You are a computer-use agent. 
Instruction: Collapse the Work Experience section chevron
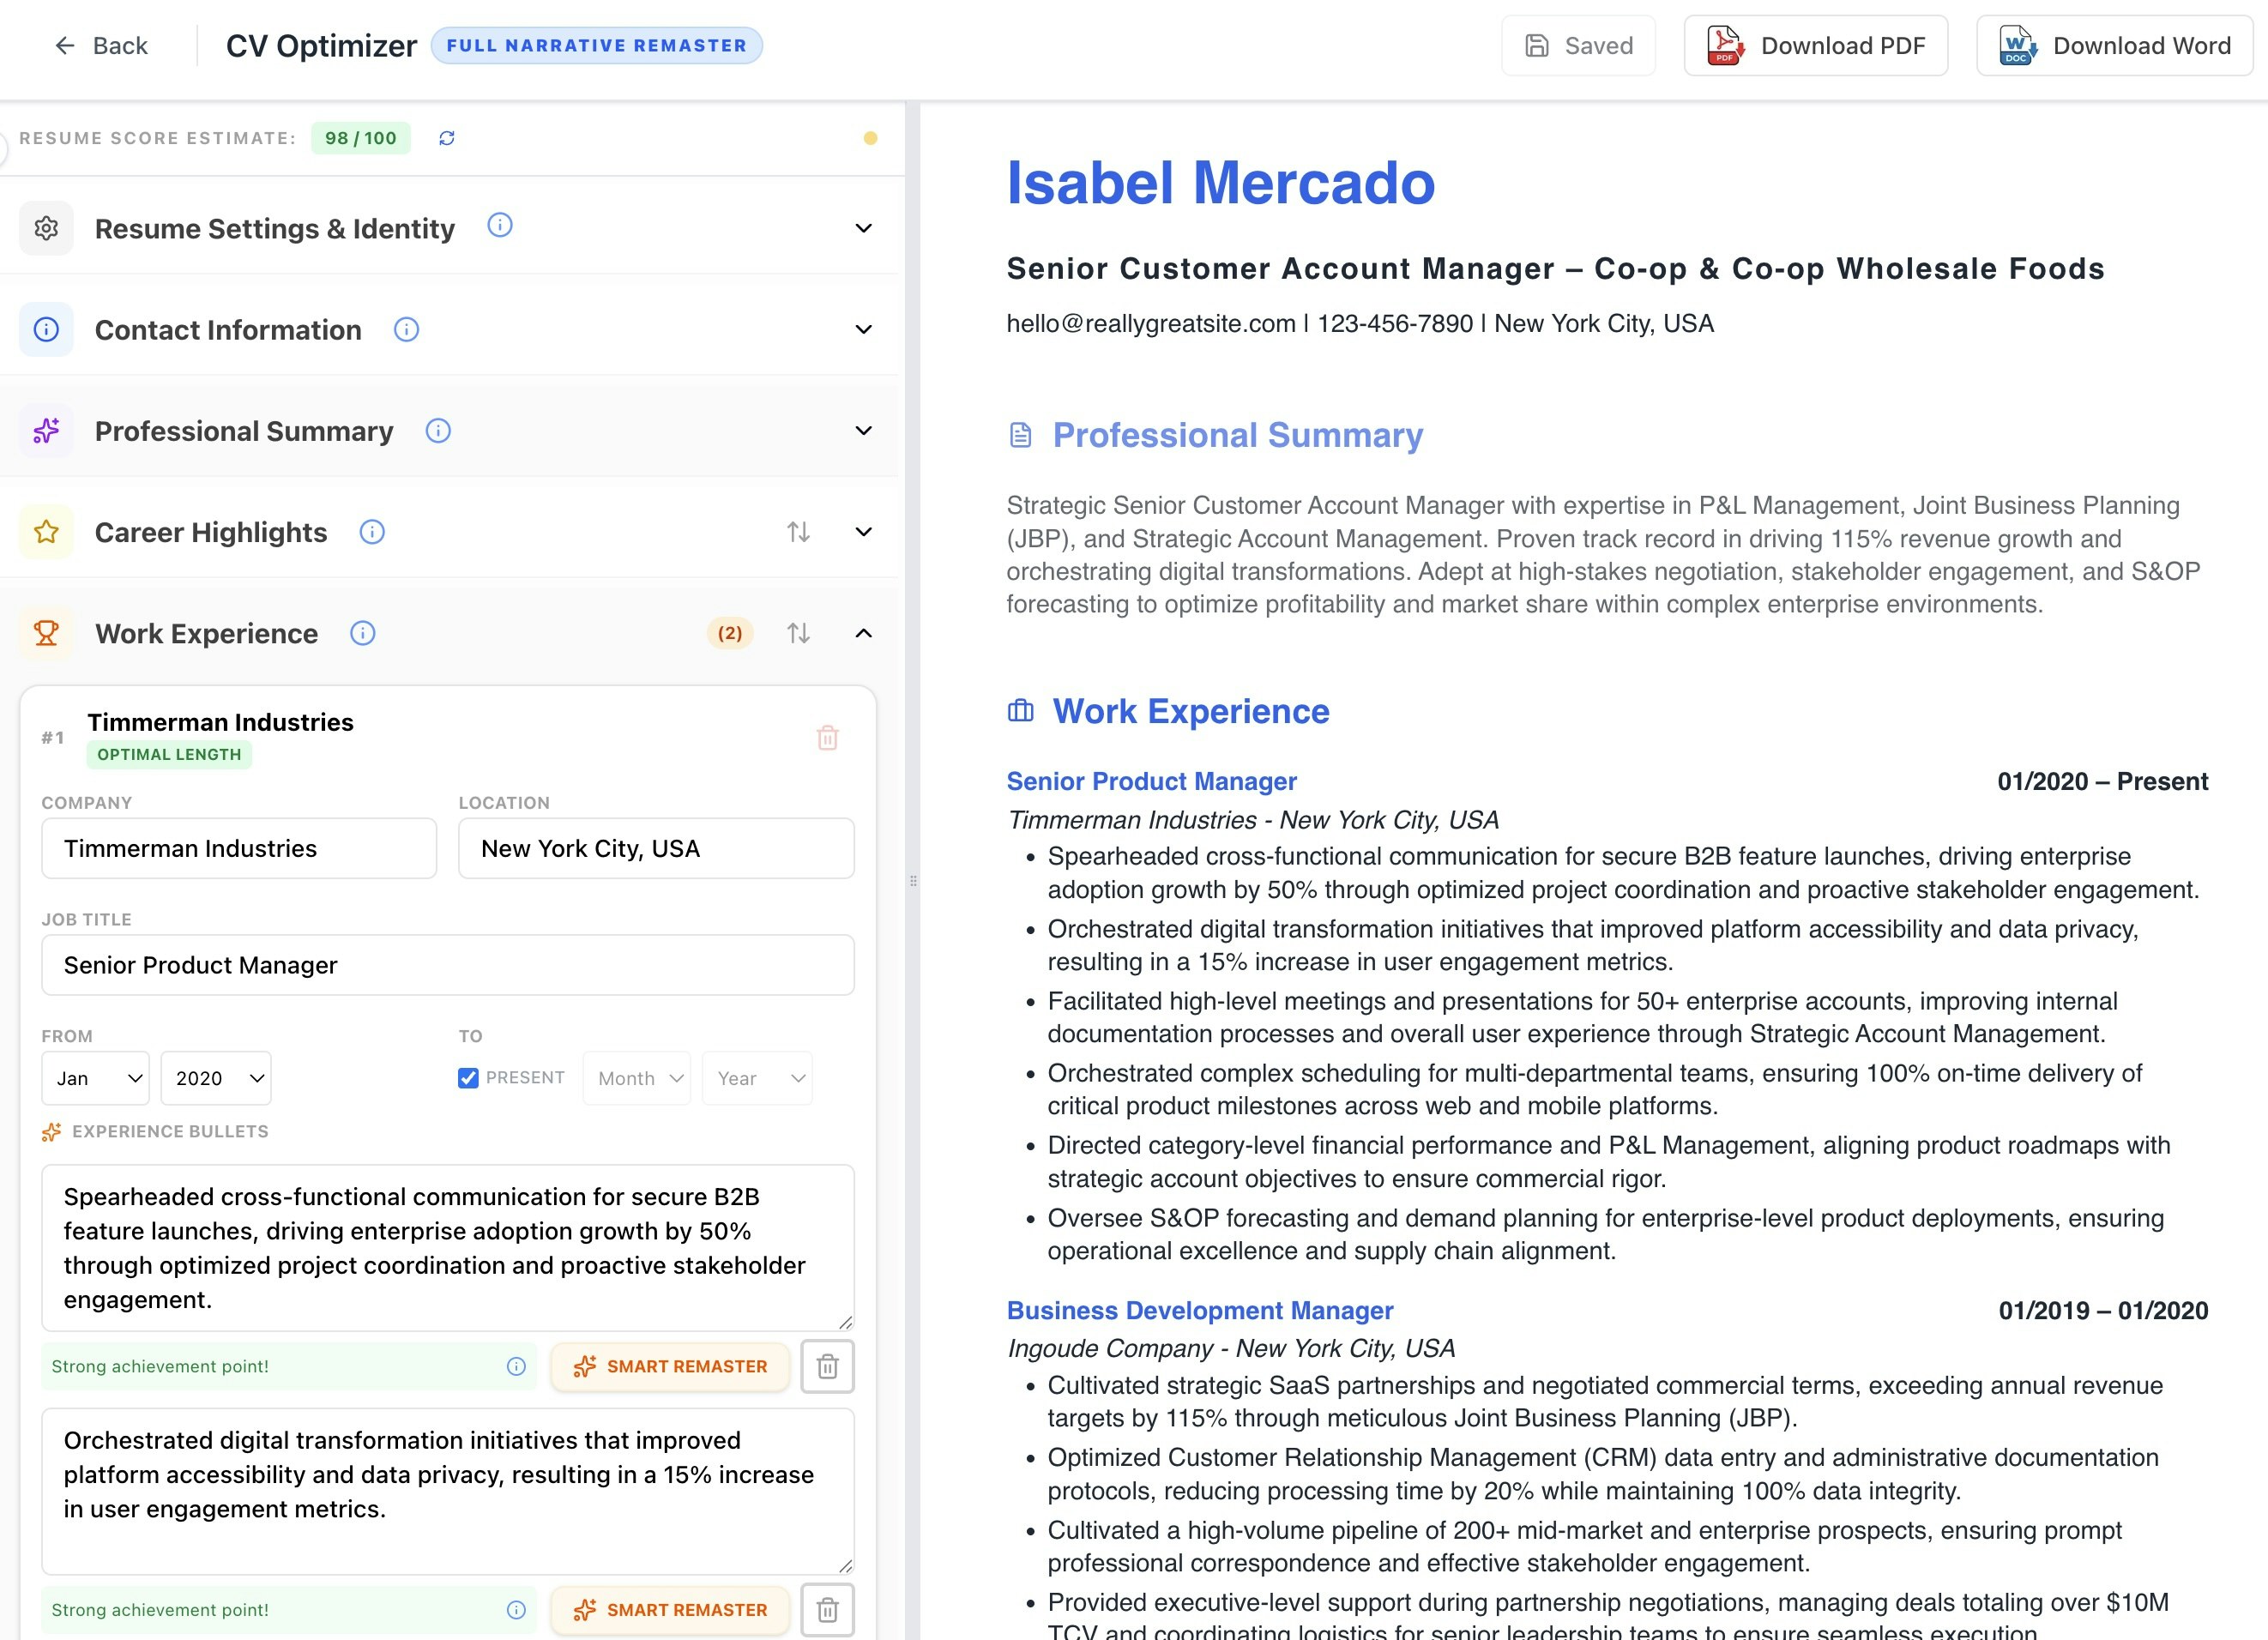click(863, 633)
